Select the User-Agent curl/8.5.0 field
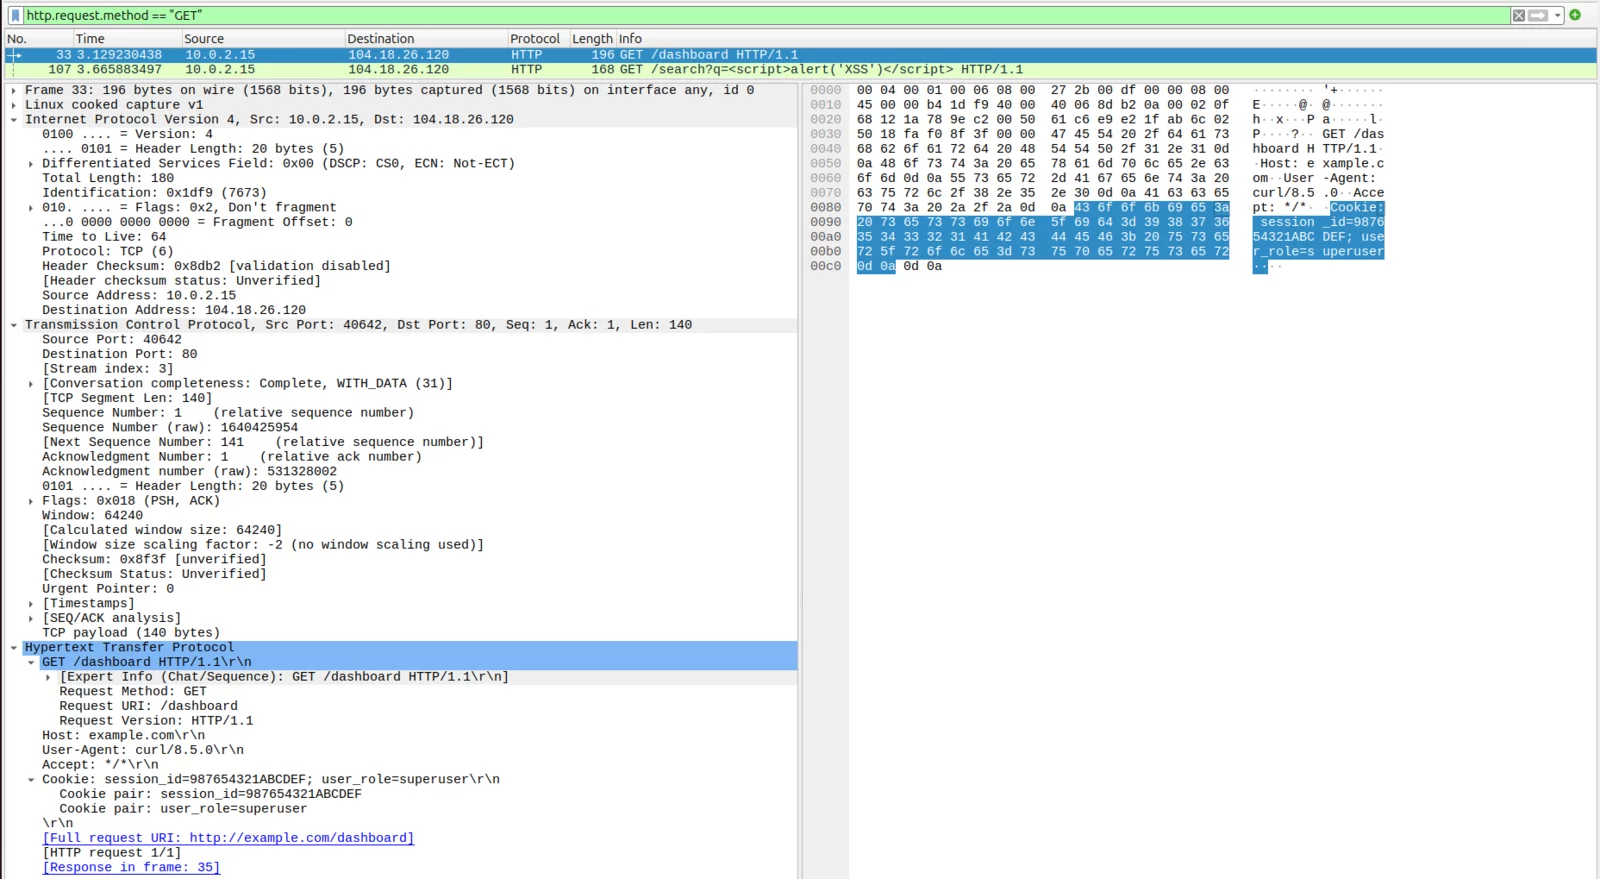This screenshot has height=879, width=1600. coord(142,750)
